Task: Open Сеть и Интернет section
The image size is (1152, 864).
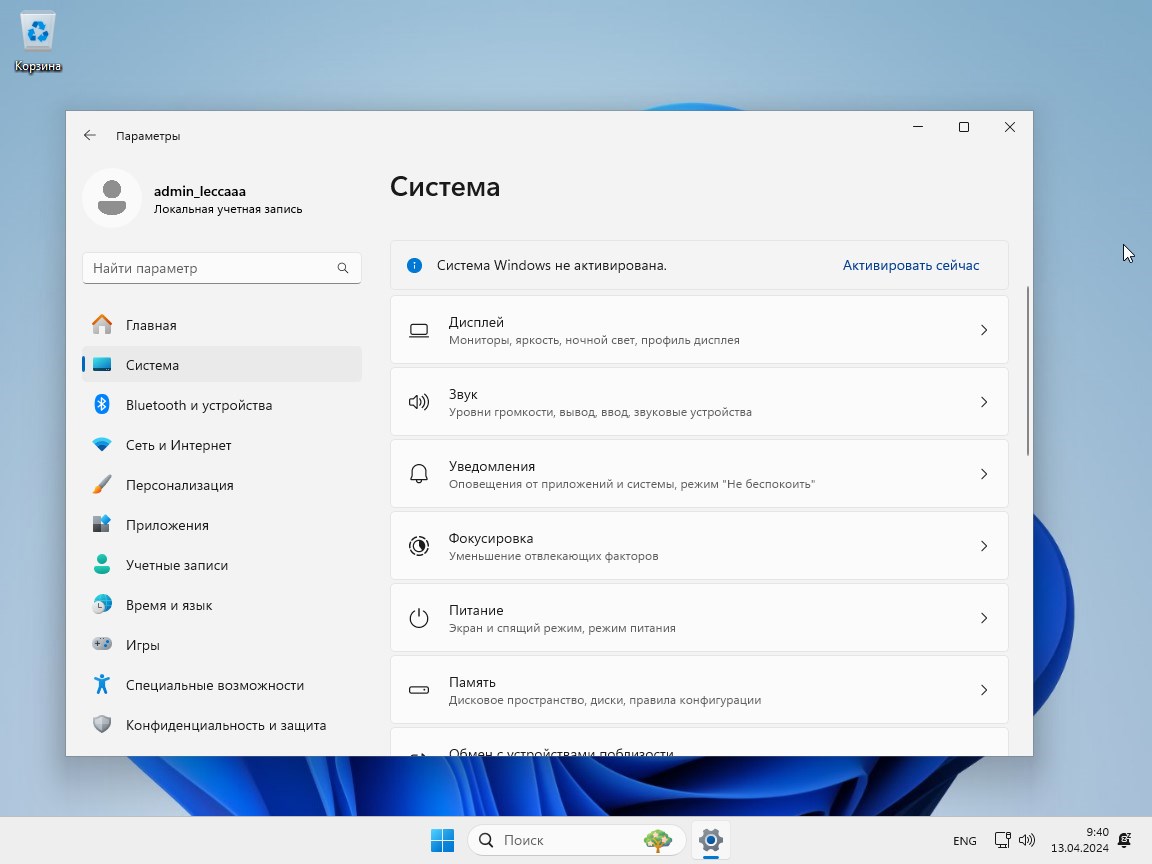Action: pyautogui.click(x=222, y=444)
